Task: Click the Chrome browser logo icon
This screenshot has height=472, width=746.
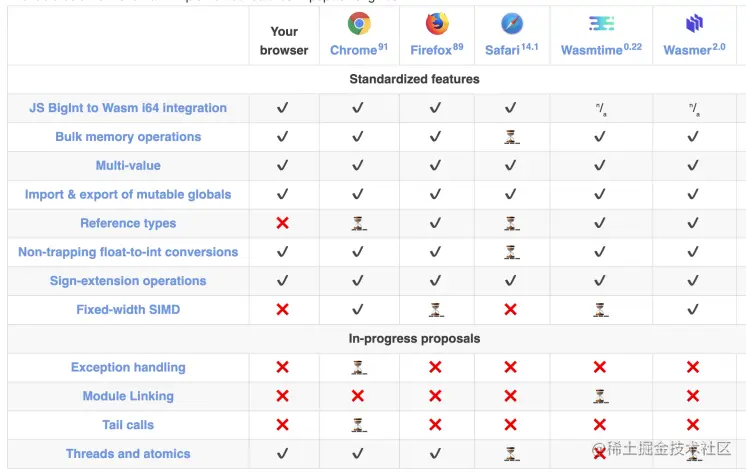Action: pyautogui.click(x=359, y=23)
